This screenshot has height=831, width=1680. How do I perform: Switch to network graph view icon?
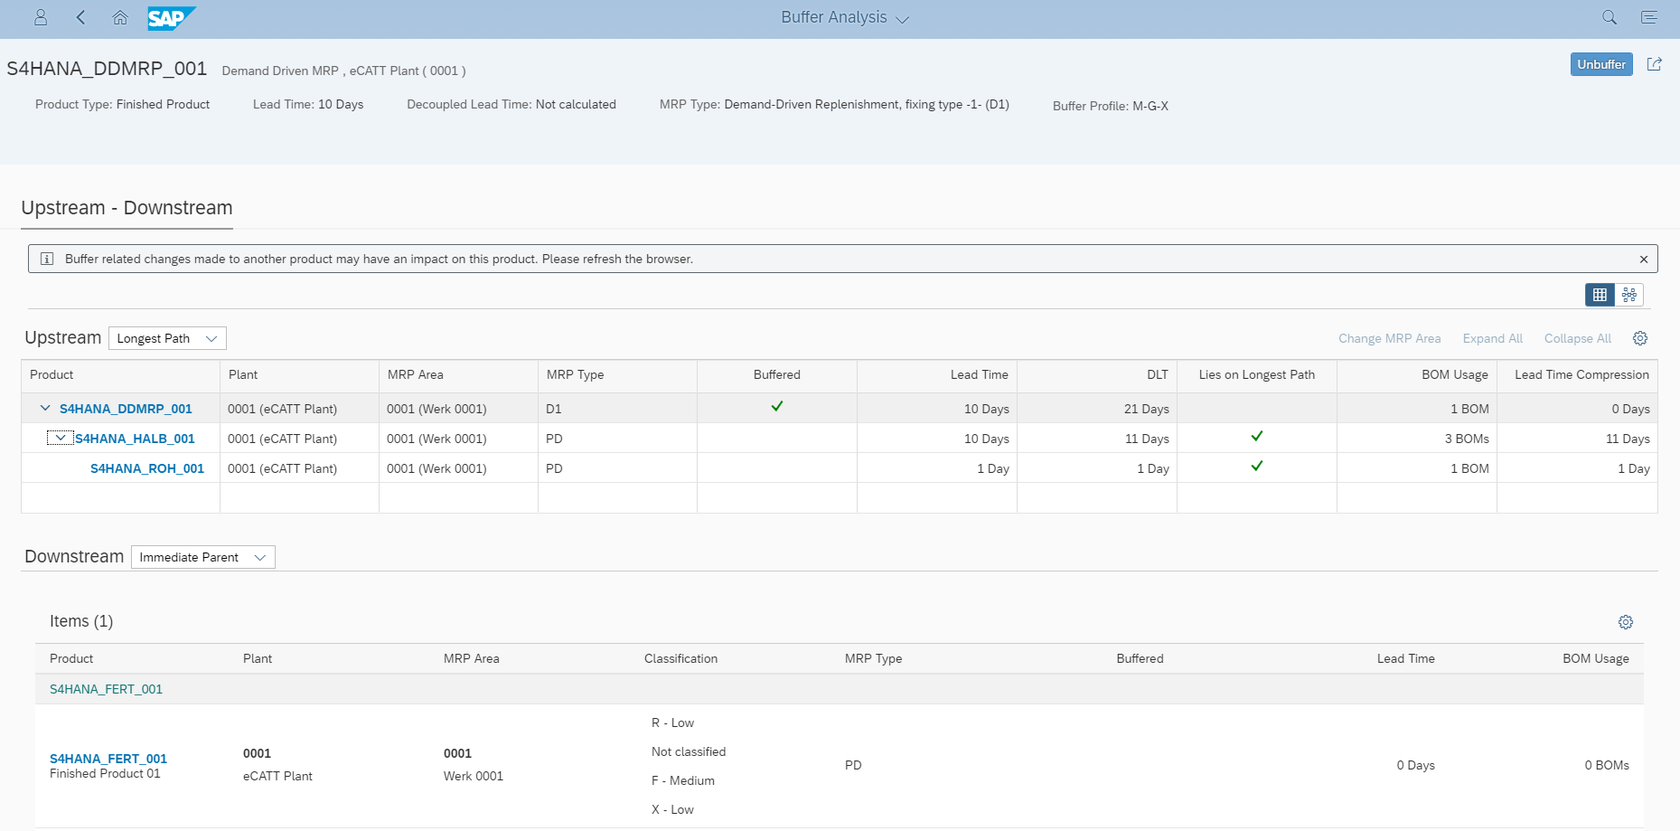1629,294
